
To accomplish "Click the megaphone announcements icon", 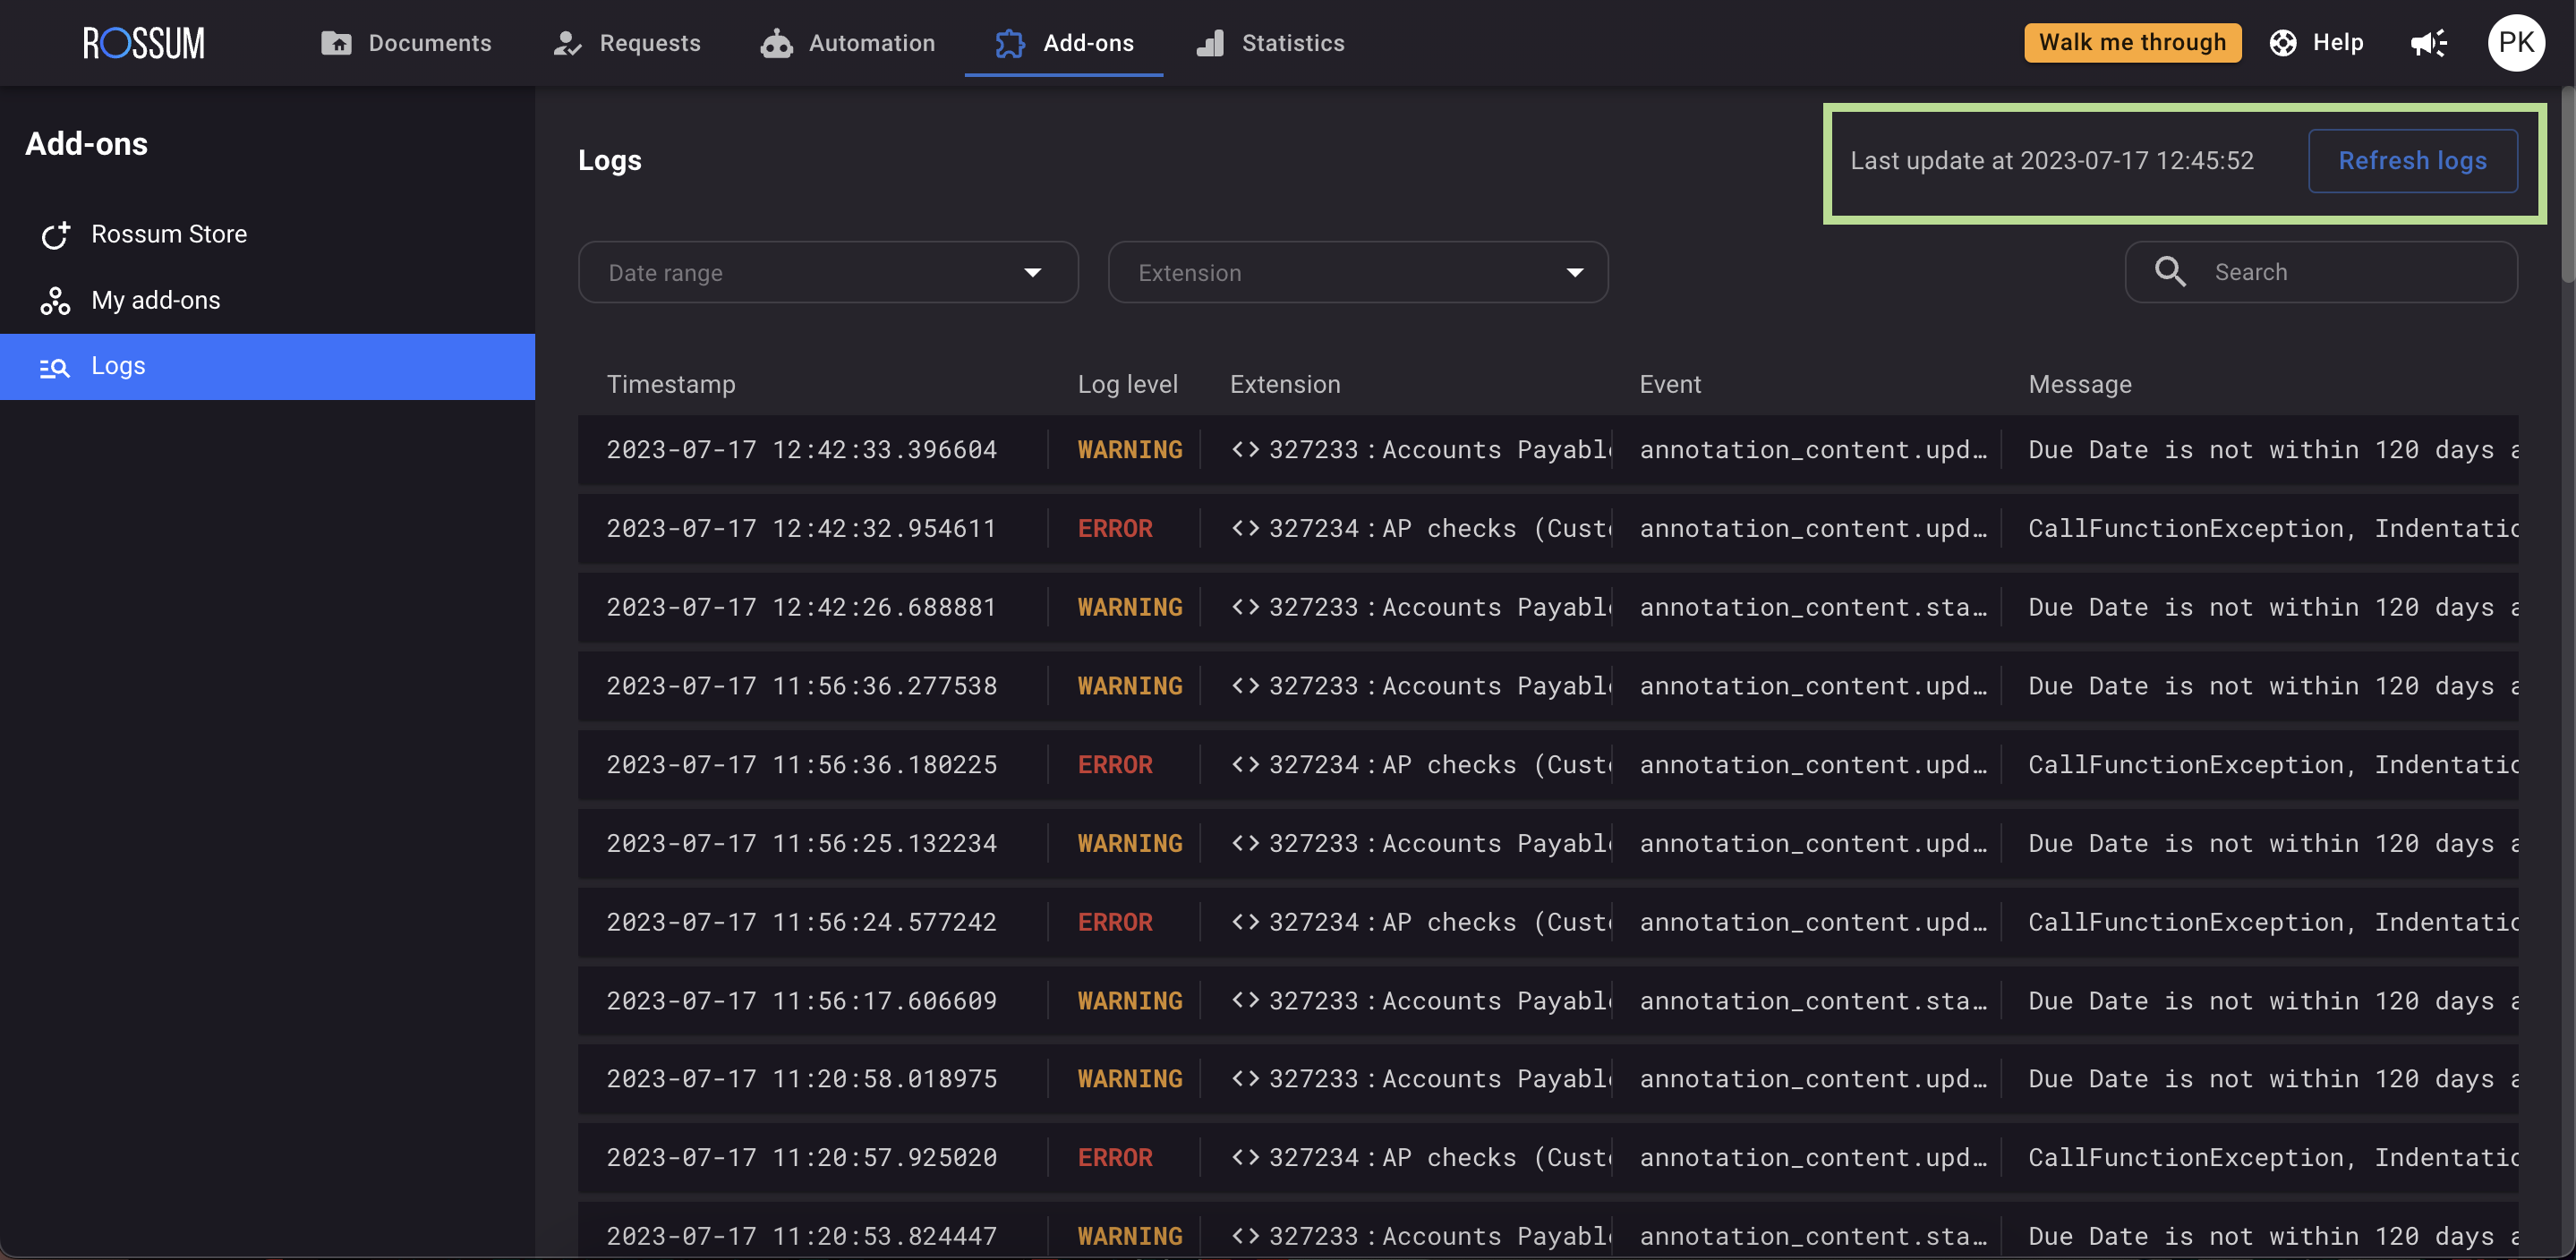I will tap(2427, 43).
